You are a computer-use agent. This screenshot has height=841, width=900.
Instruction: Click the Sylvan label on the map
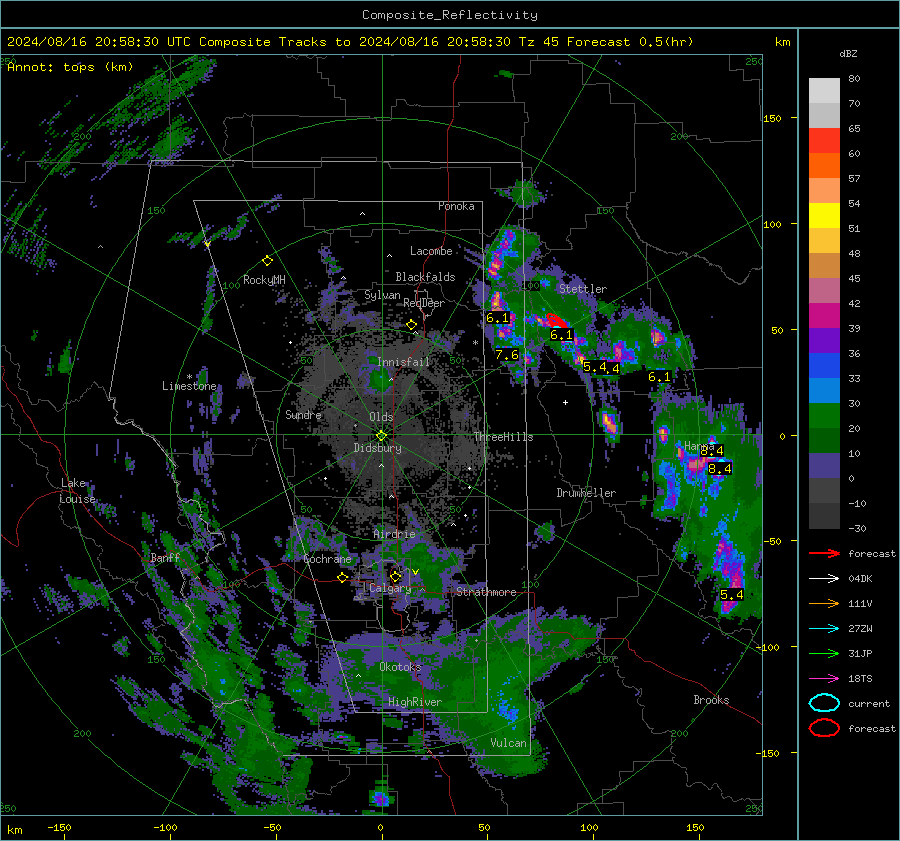coord(382,295)
